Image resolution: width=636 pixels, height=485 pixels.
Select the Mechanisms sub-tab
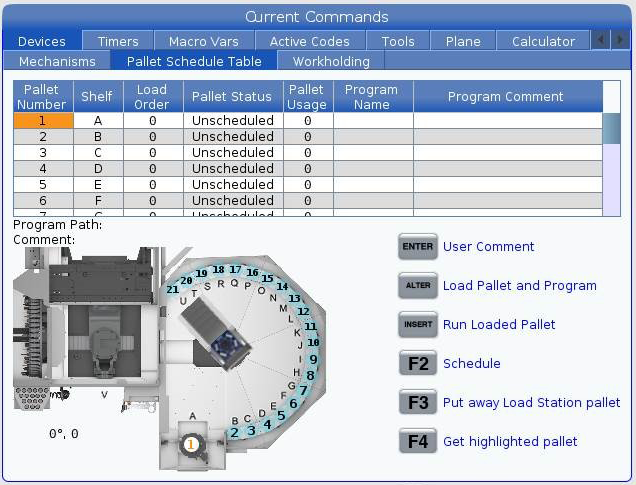[56, 61]
